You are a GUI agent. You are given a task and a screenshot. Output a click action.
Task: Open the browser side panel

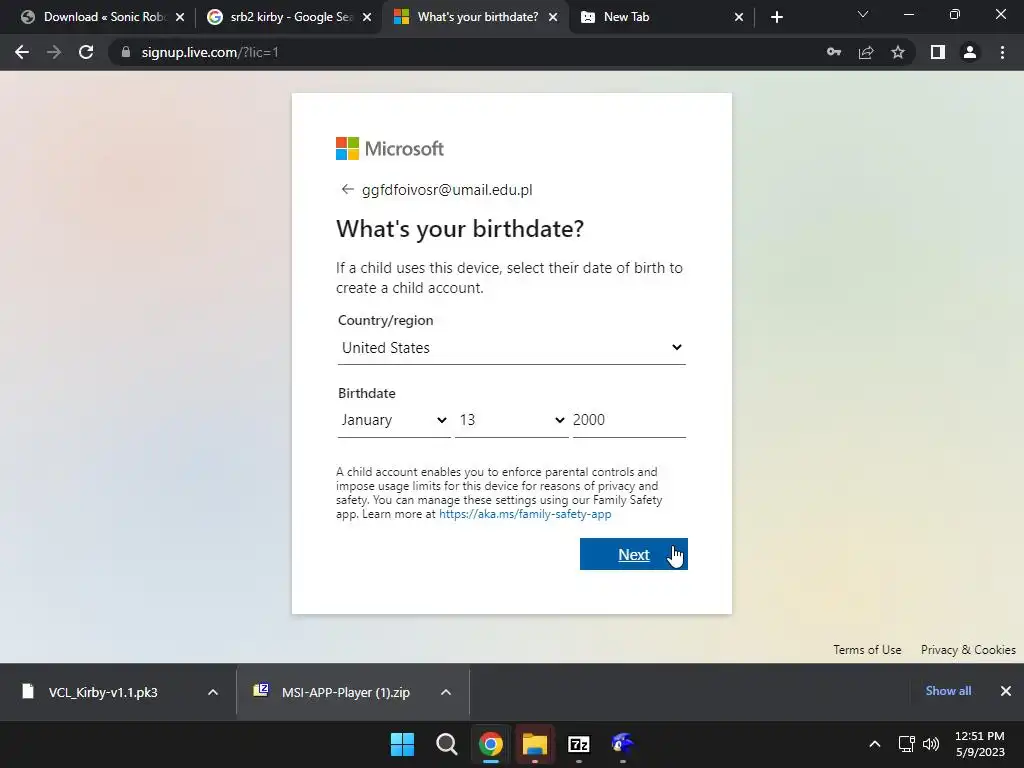938,52
